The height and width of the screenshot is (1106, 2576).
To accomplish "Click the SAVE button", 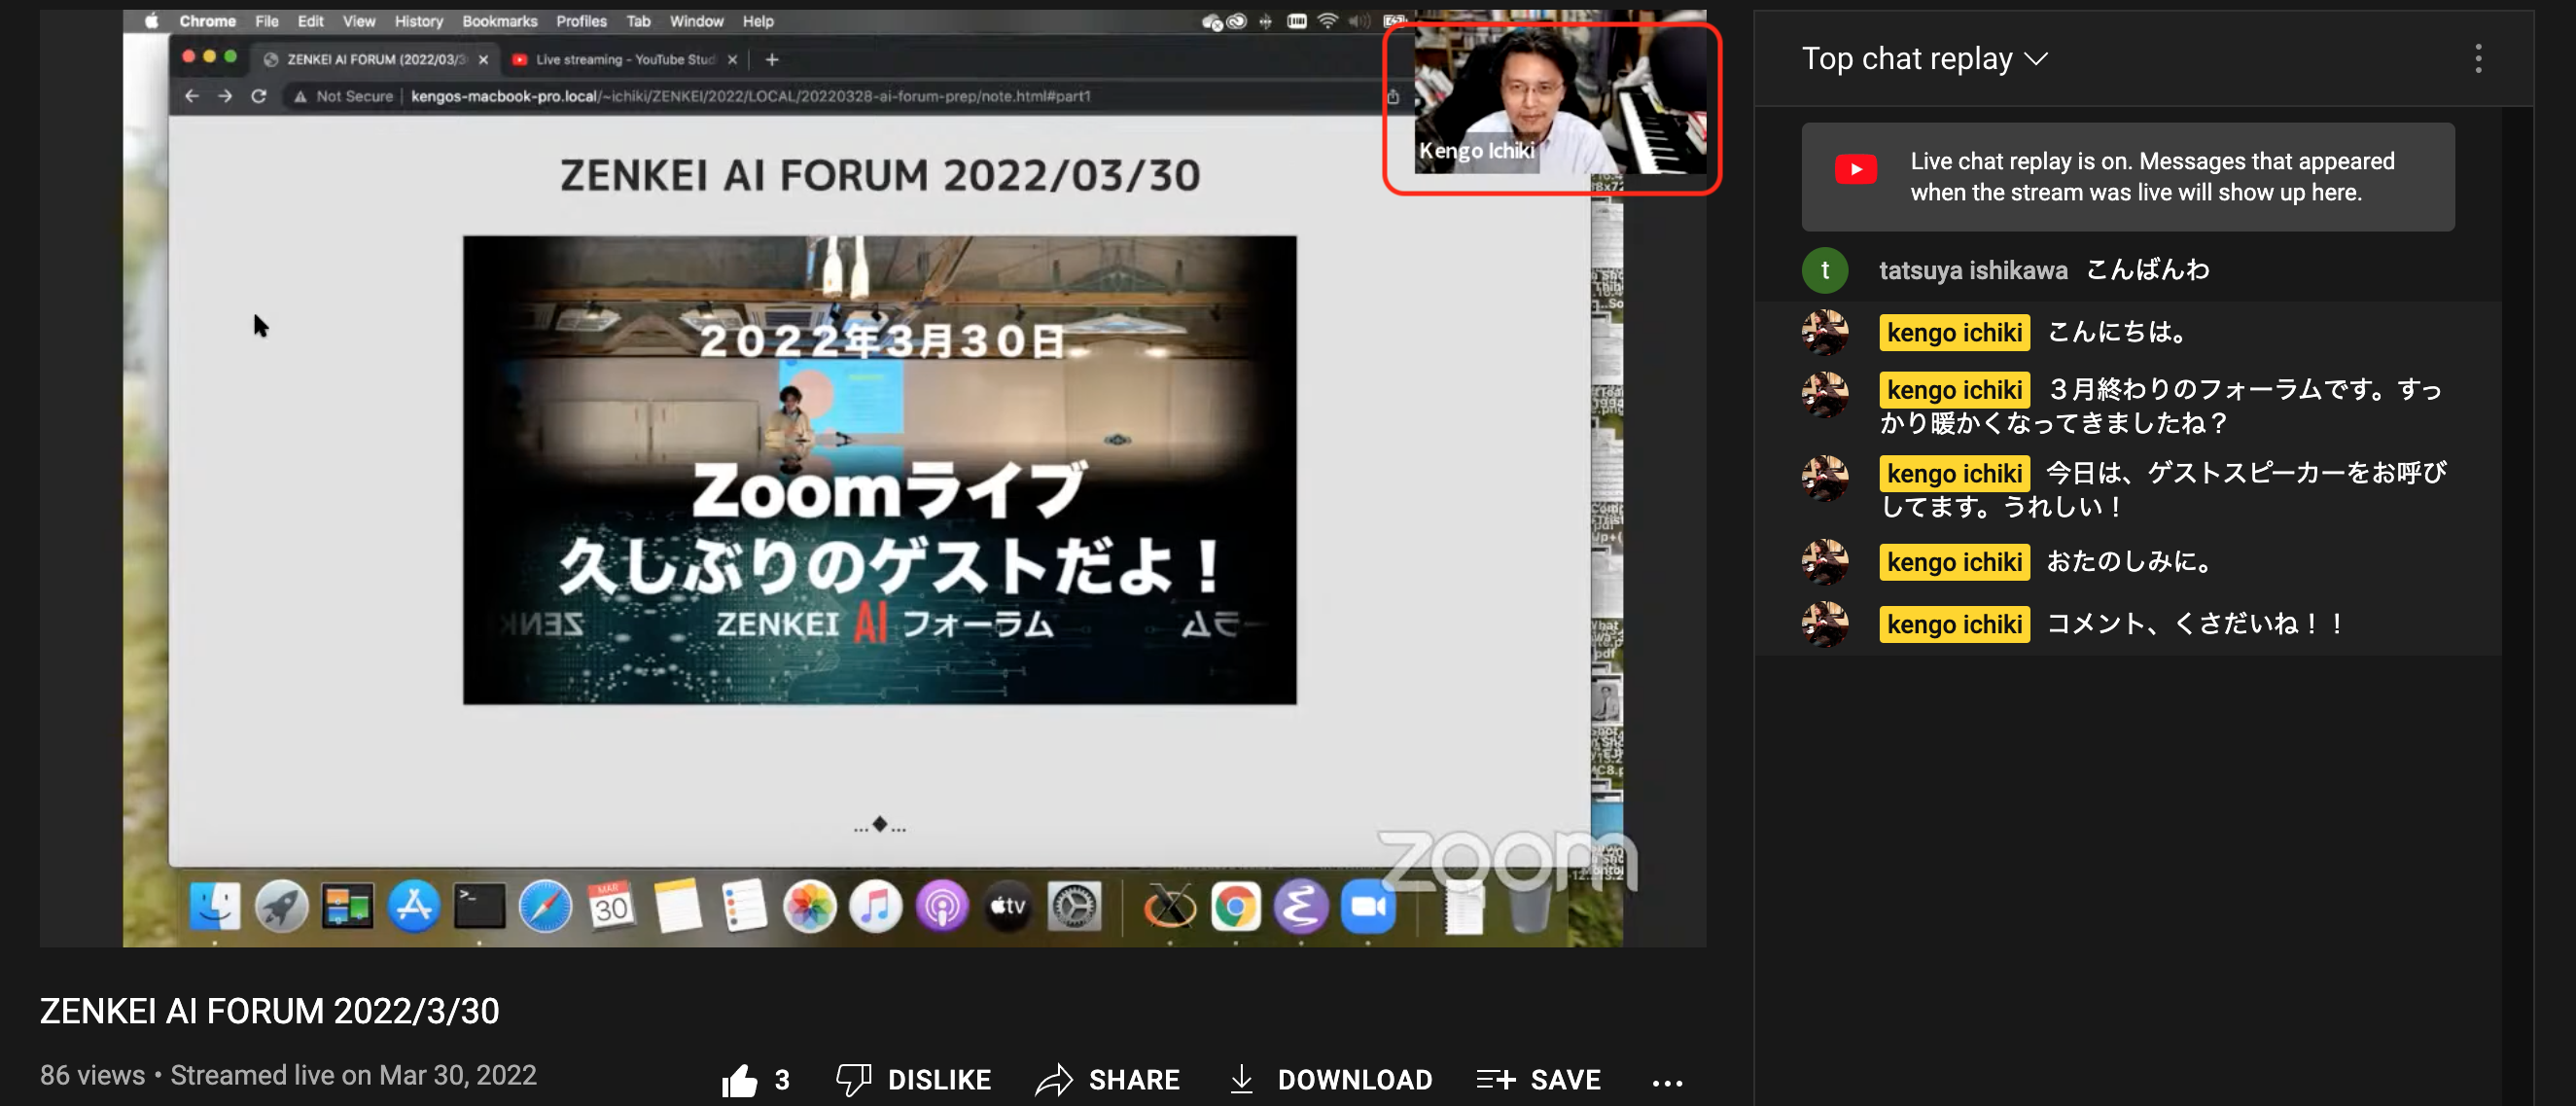I will click(1538, 1080).
